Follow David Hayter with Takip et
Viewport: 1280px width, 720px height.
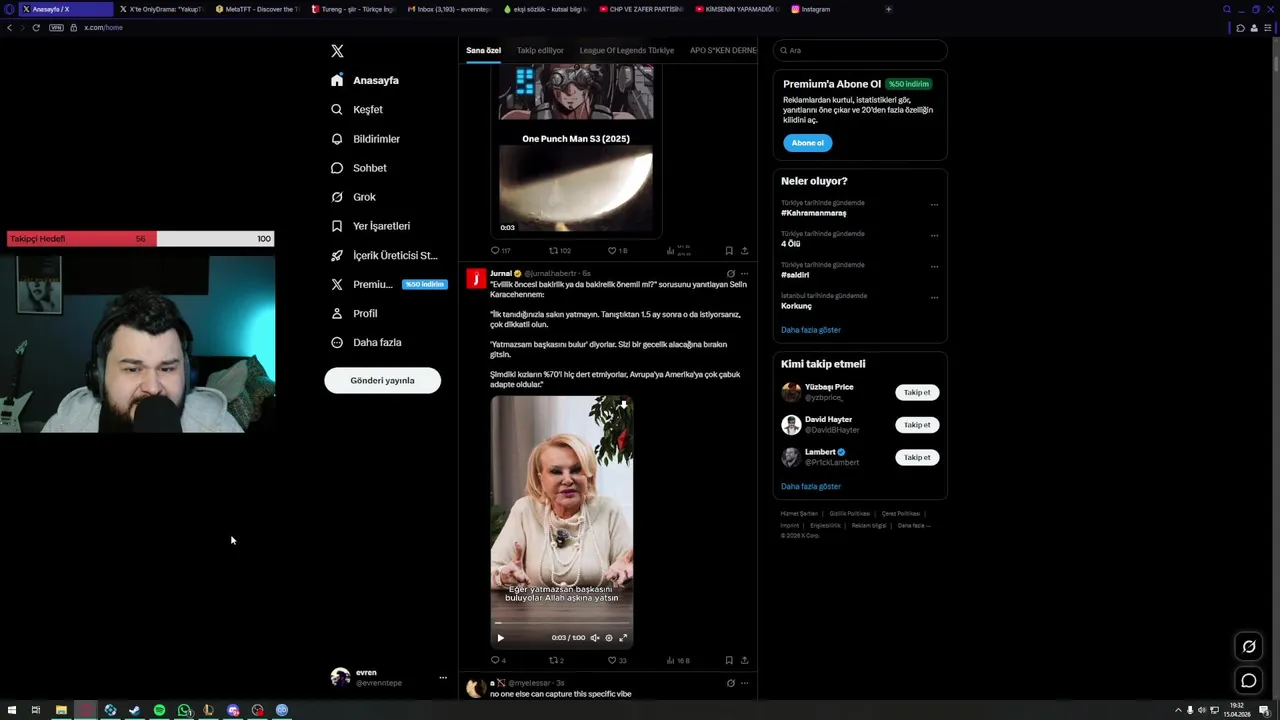917,425
